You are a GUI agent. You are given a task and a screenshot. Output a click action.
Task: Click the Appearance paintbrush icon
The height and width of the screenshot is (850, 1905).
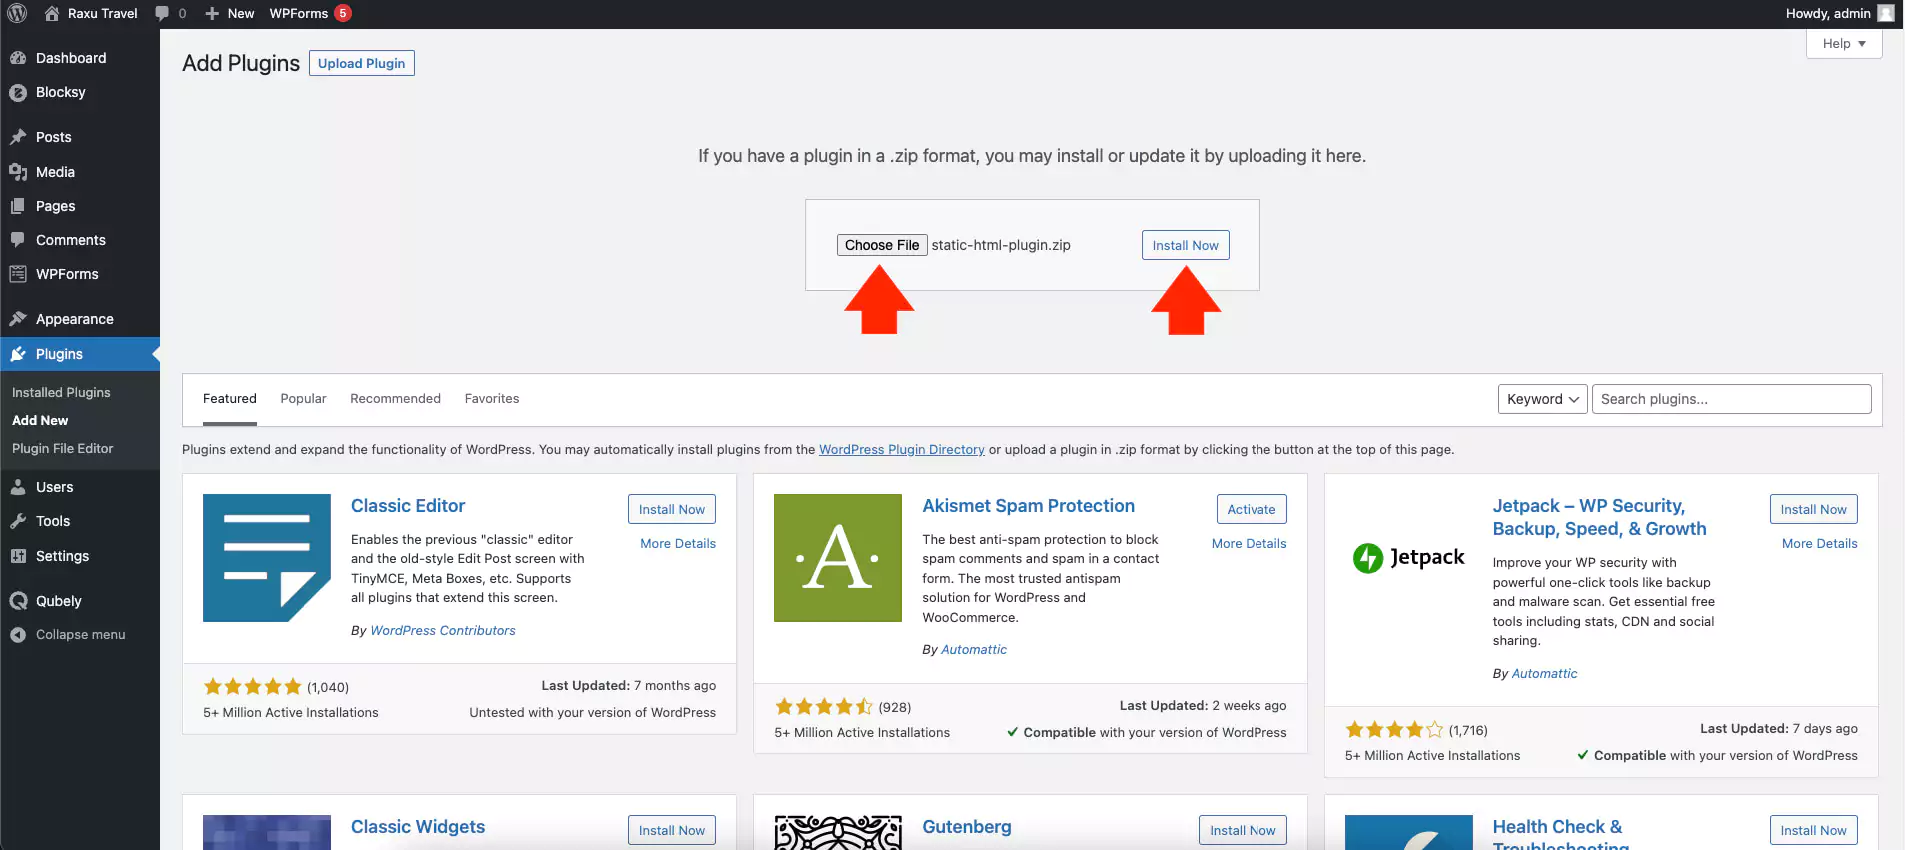click(x=18, y=319)
